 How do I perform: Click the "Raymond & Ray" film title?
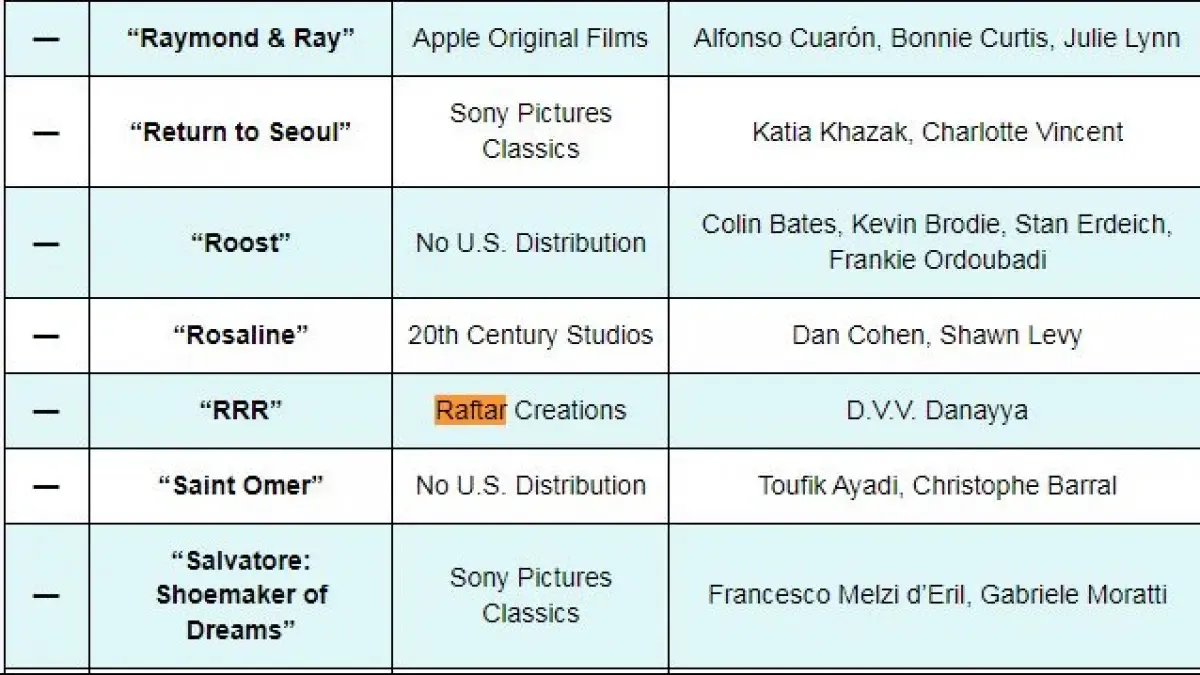pyautogui.click(x=241, y=39)
